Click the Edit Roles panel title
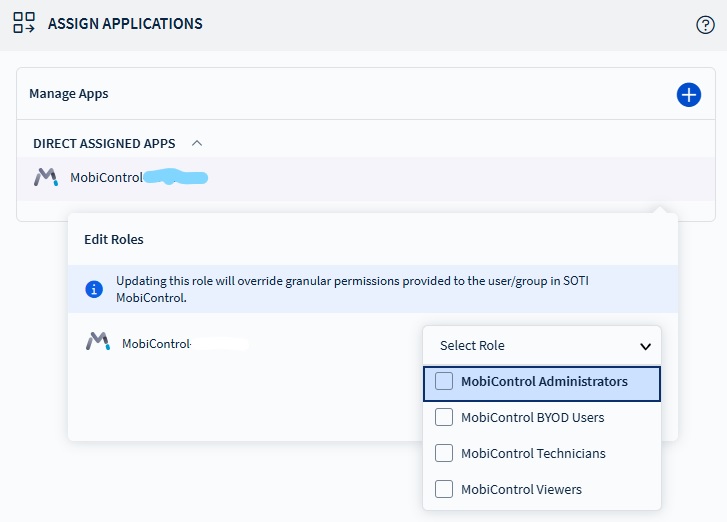 [113, 240]
